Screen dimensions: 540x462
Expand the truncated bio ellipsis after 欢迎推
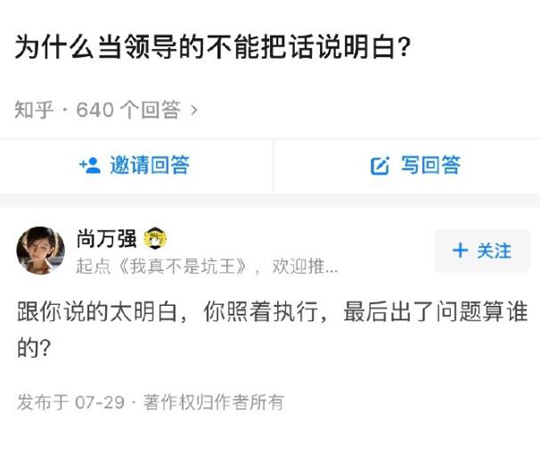[331, 268]
